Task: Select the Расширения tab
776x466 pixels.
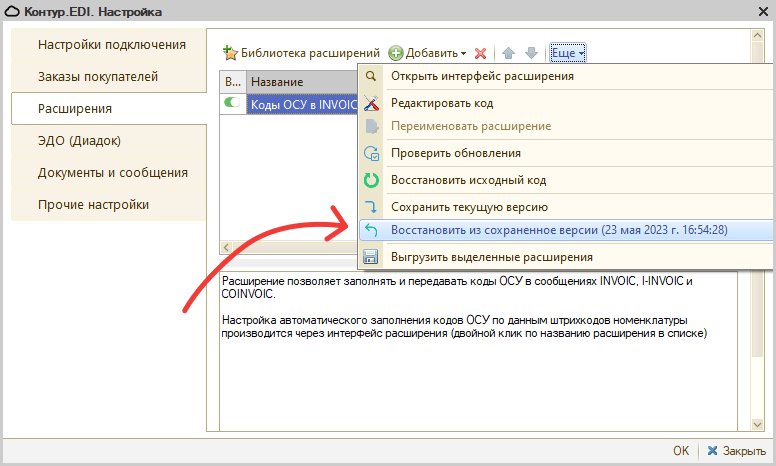Action: coord(109,108)
